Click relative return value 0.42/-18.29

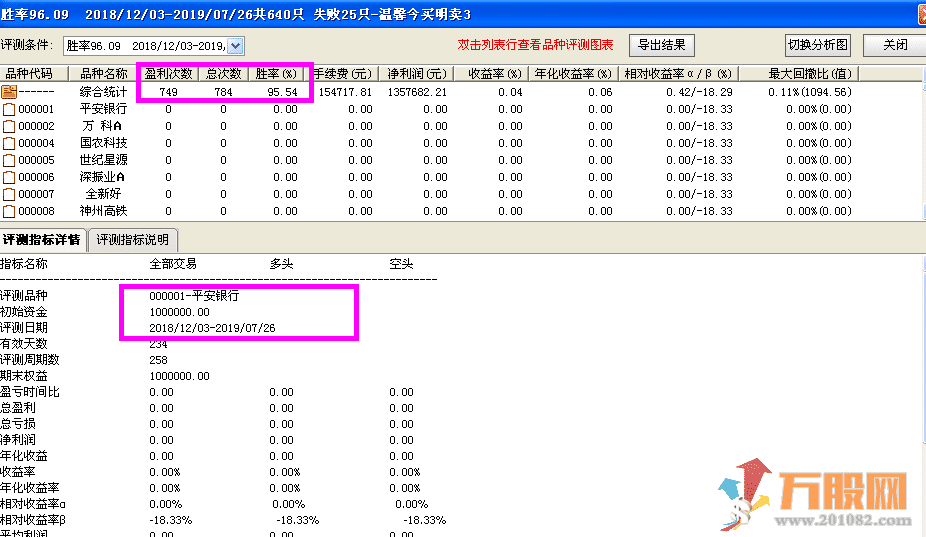[699, 92]
